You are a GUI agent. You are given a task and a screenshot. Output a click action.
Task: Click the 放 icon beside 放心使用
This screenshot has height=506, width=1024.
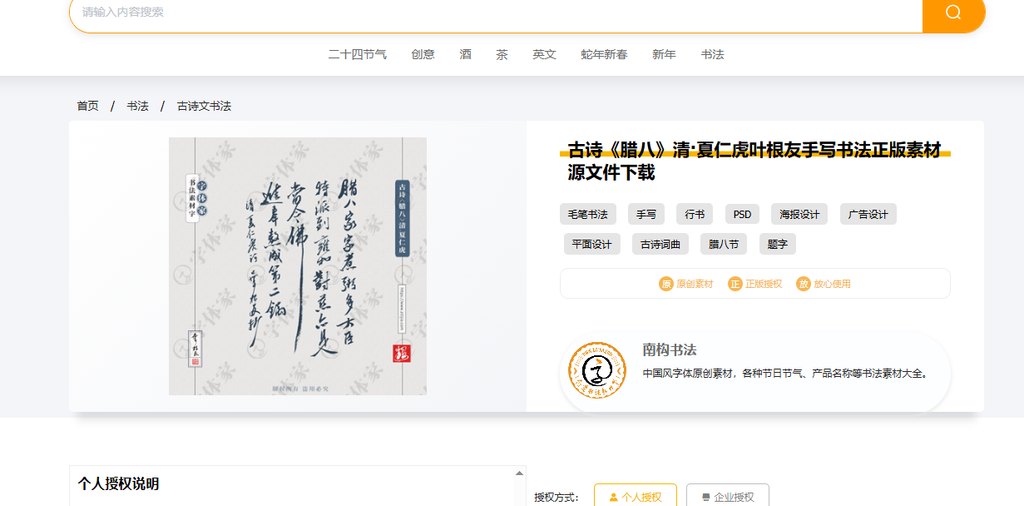point(803,283)
